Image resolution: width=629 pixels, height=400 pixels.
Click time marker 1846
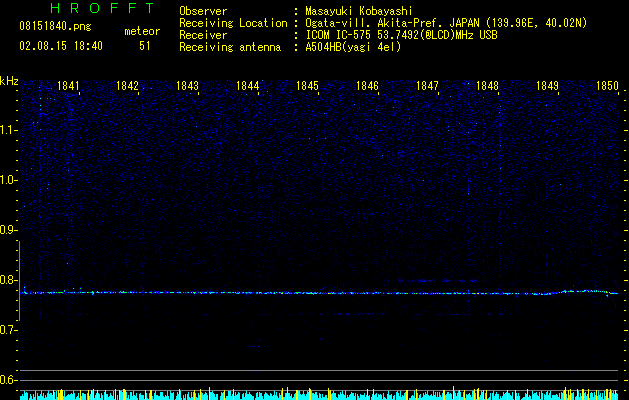[x=367, y=86]
